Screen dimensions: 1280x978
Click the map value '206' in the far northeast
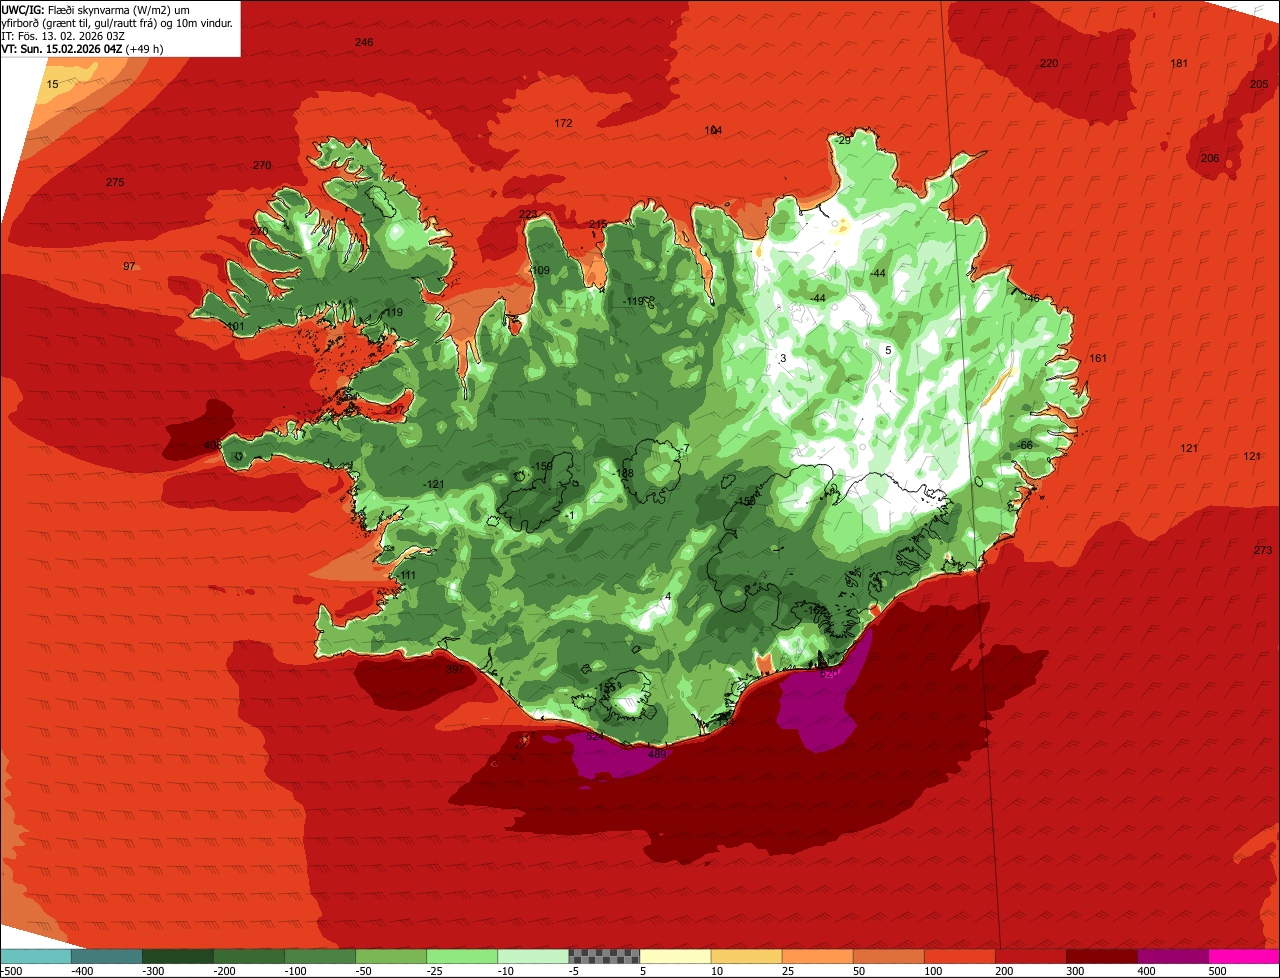click(x=1209, y=158)
